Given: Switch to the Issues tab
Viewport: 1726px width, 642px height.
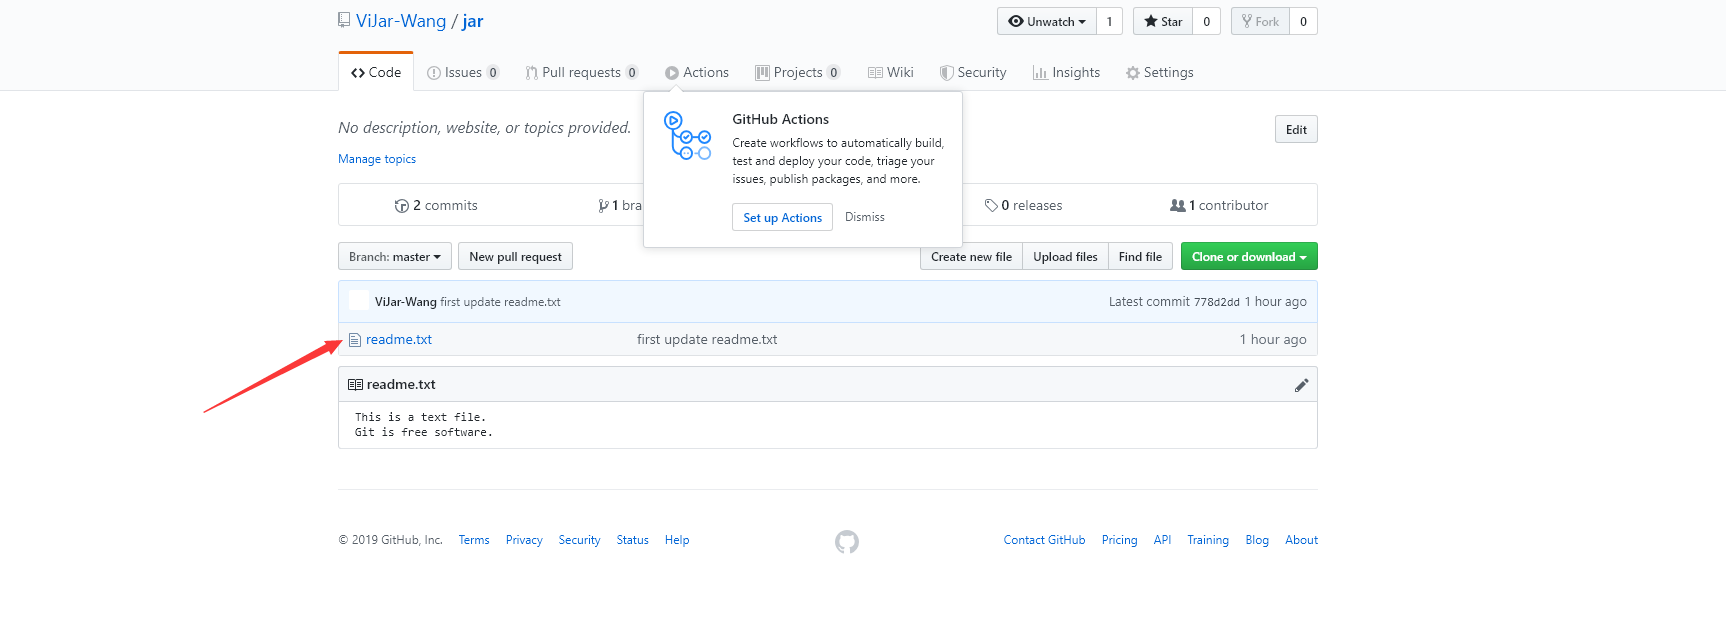Looking at the screenshot, I should [x=462, y=73].
